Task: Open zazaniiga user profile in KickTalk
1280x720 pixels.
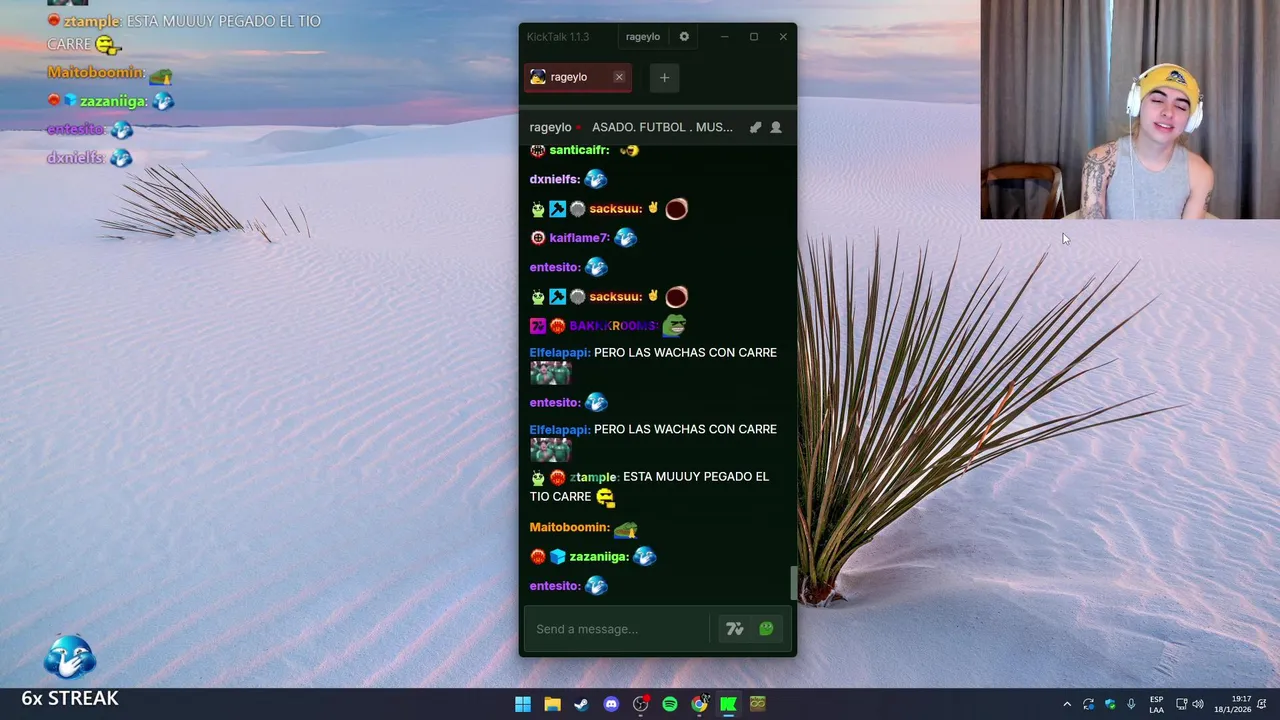Action: tap(599, 557)
